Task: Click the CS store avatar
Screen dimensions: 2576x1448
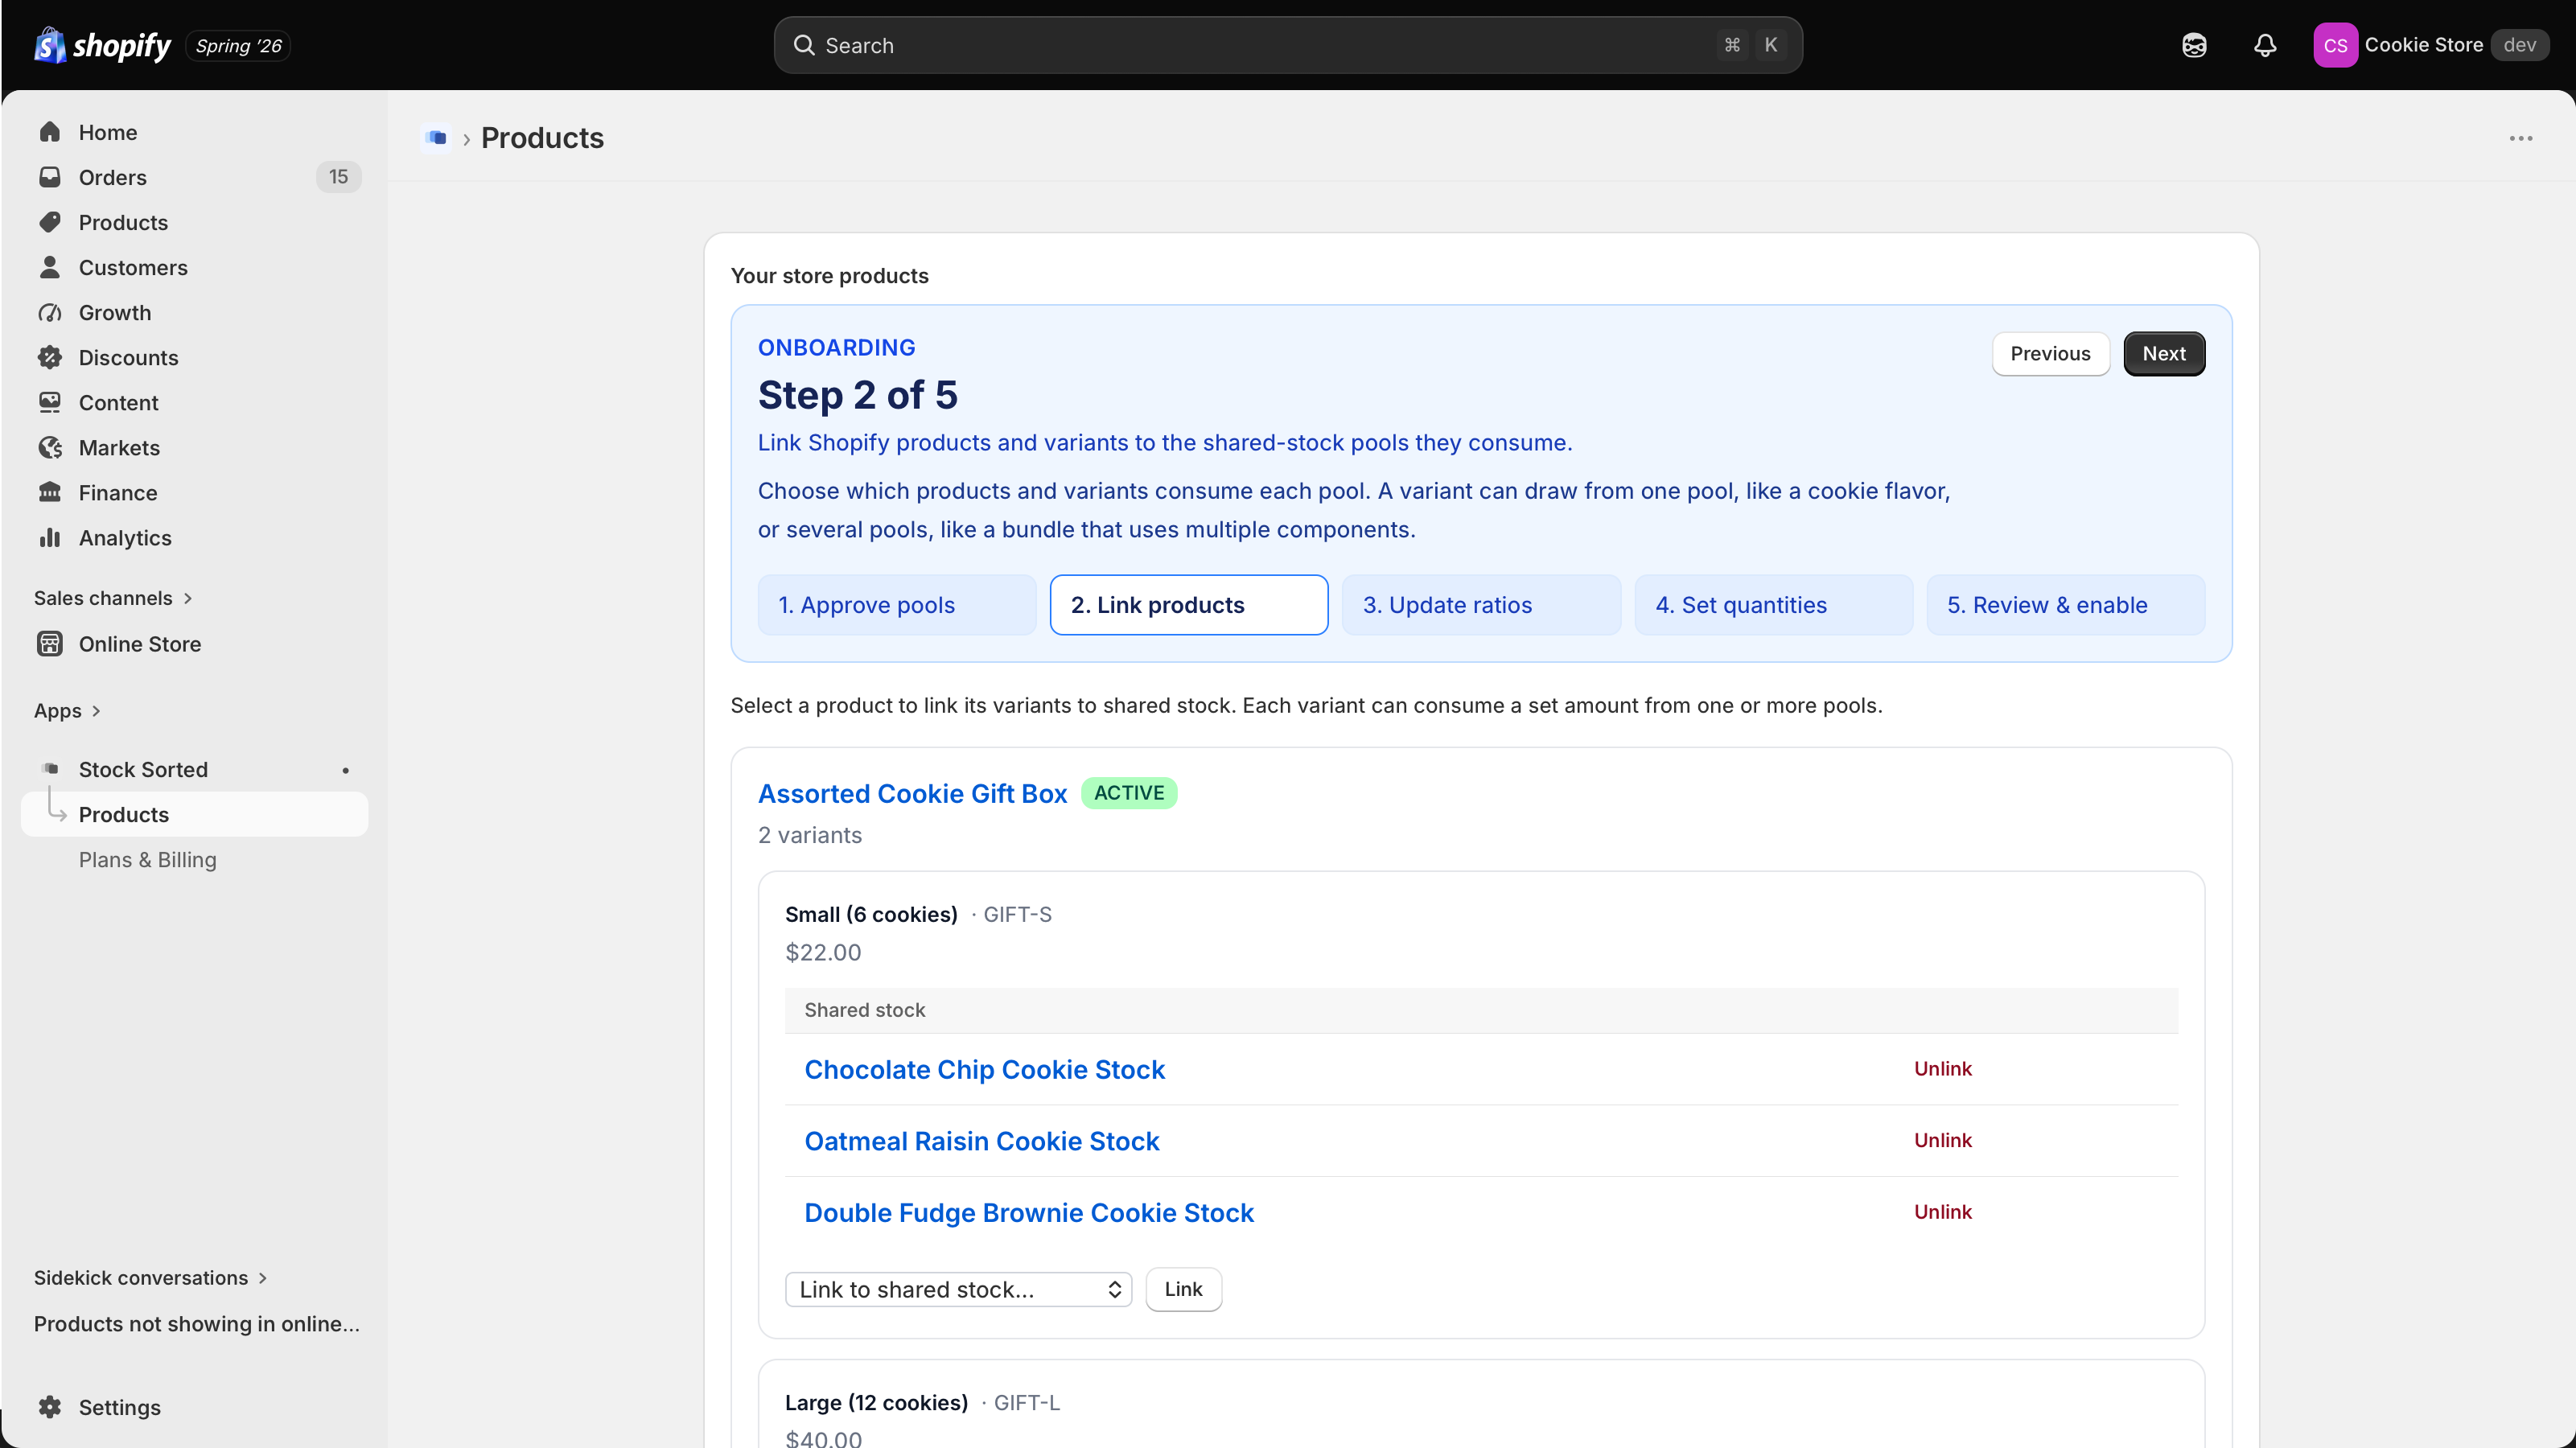Action: (2335, 45)
